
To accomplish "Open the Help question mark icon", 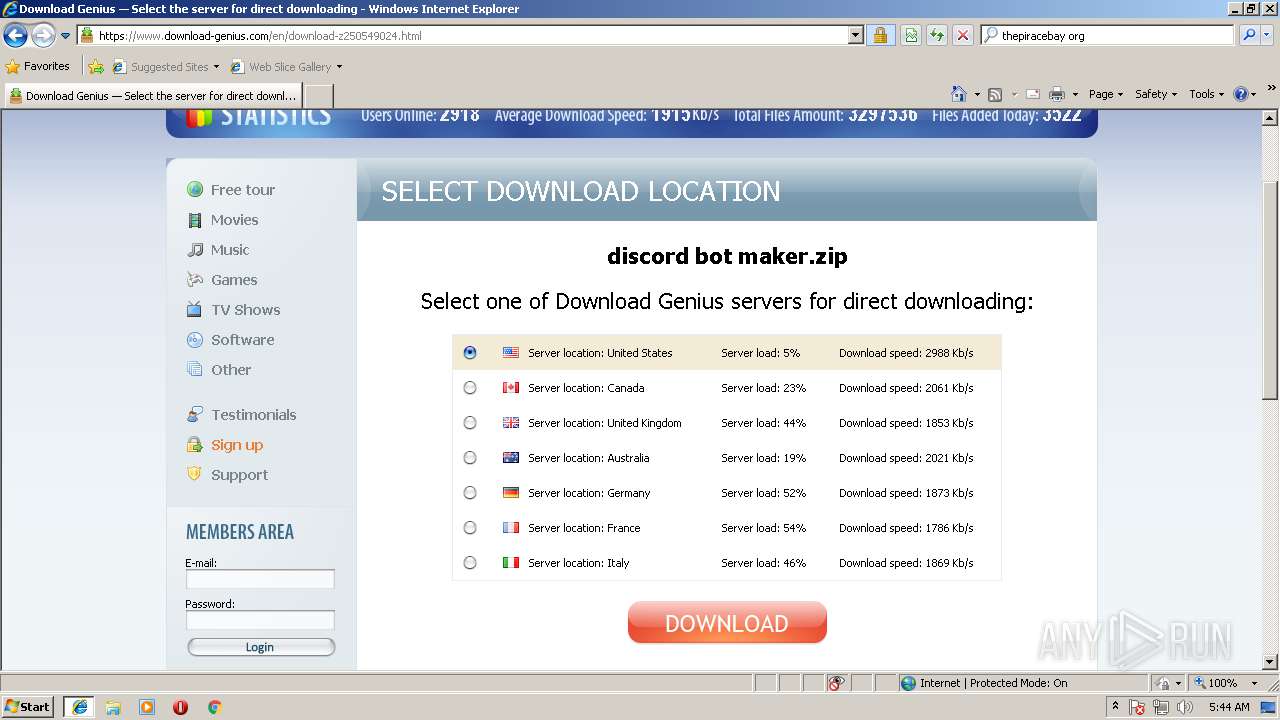I will click(x=1241, y=94).
